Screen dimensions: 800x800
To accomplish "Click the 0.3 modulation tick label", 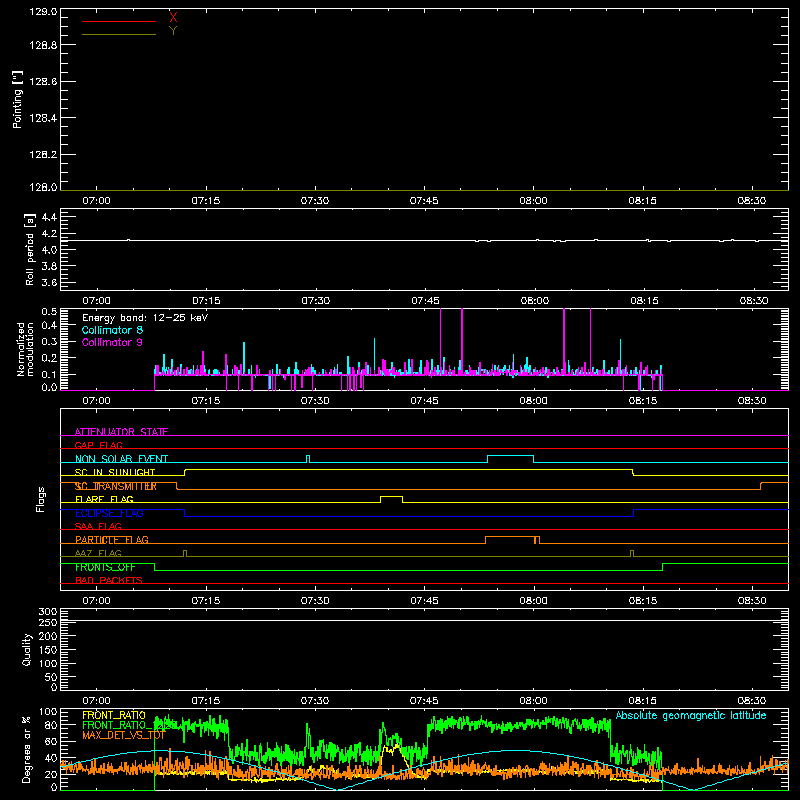I will [x=49, y=342].
